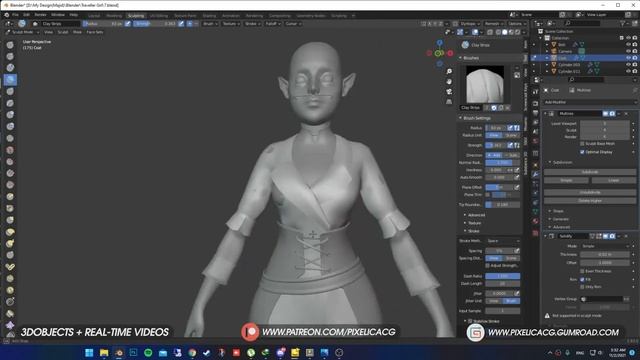The height and width of the screenshot is (360, 640).
Task: Open the Falloff dropdown in the header
Action: point(273,24)
